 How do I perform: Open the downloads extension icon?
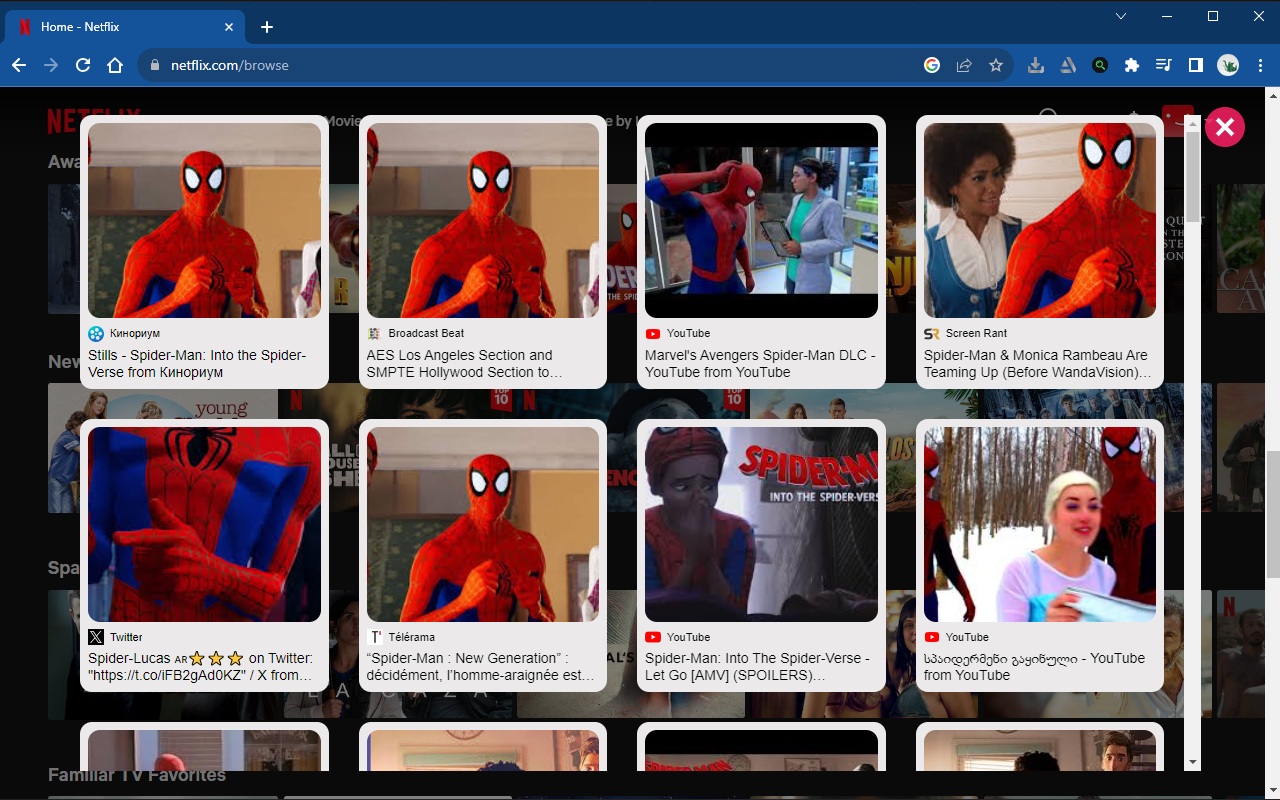coord(1036,65)
